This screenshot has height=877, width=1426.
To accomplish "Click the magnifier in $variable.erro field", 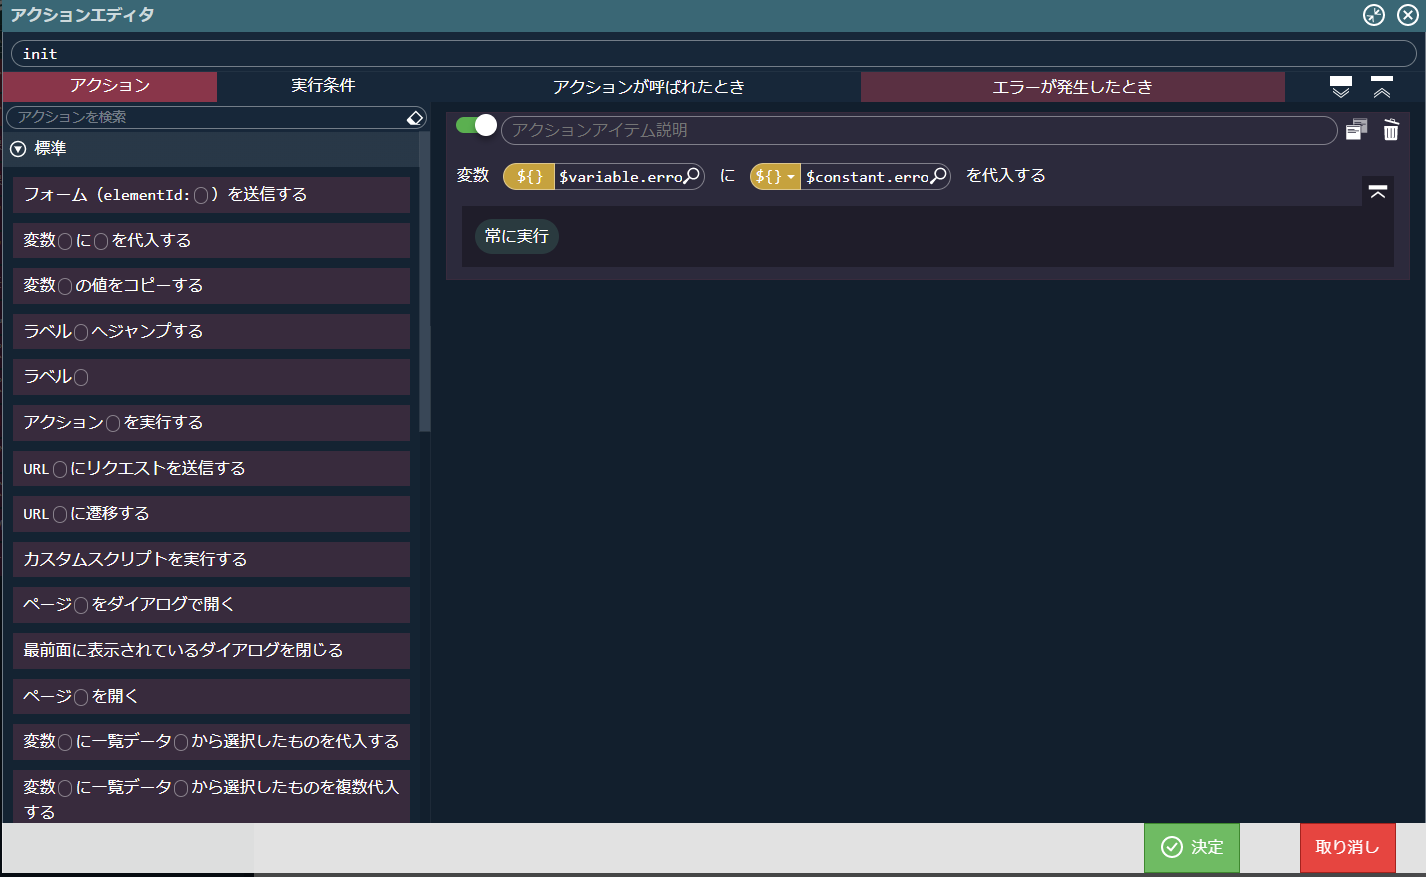I will click(691, 176).
